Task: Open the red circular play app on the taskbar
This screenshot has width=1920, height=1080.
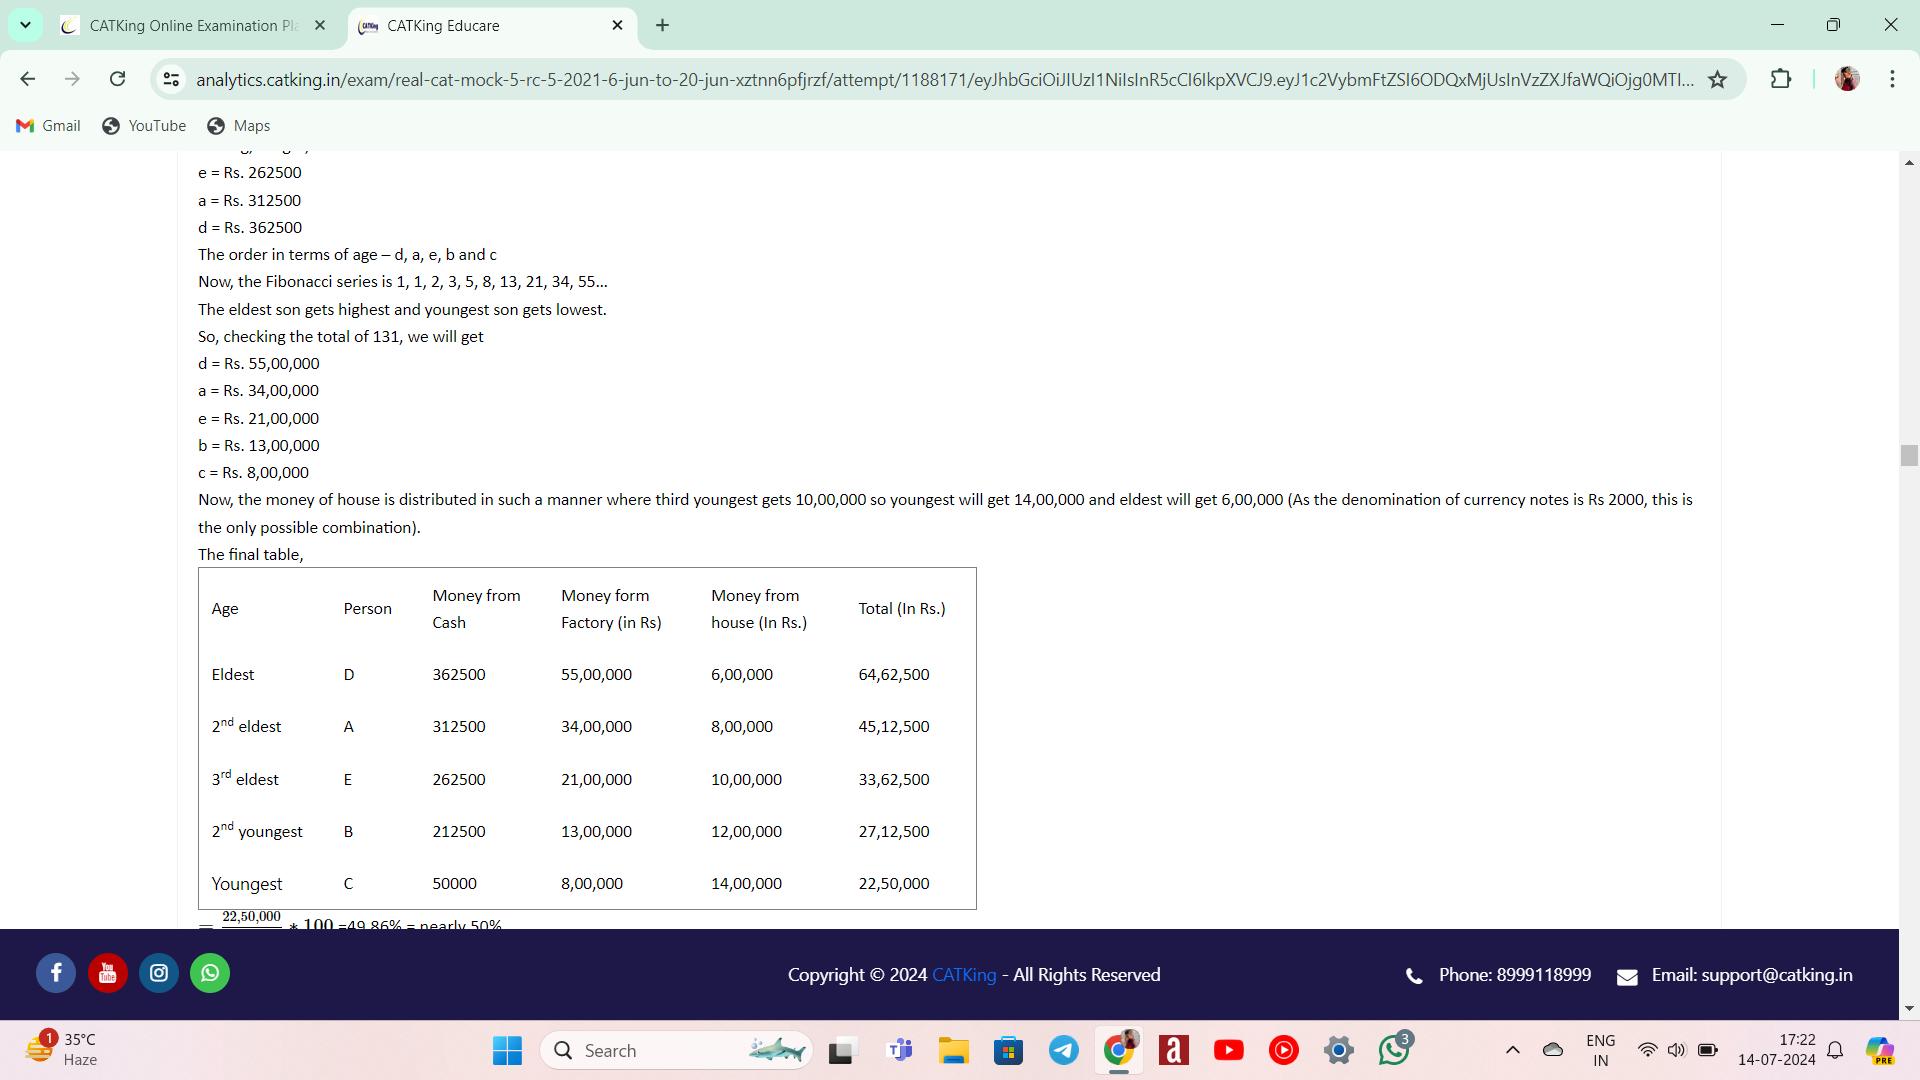Action: coord(1283,1050)
